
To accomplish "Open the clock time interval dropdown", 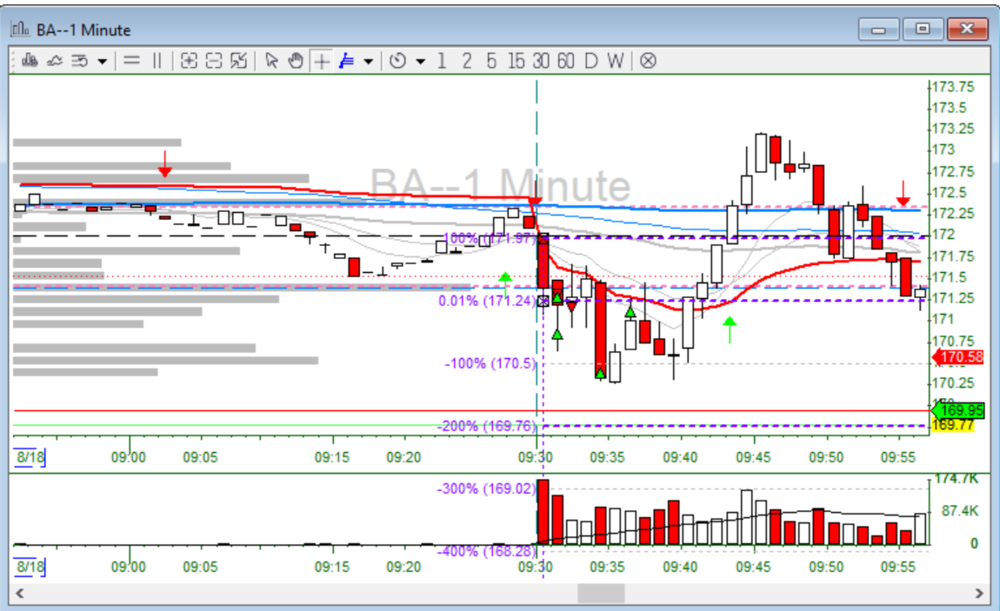I will (420, 62).
